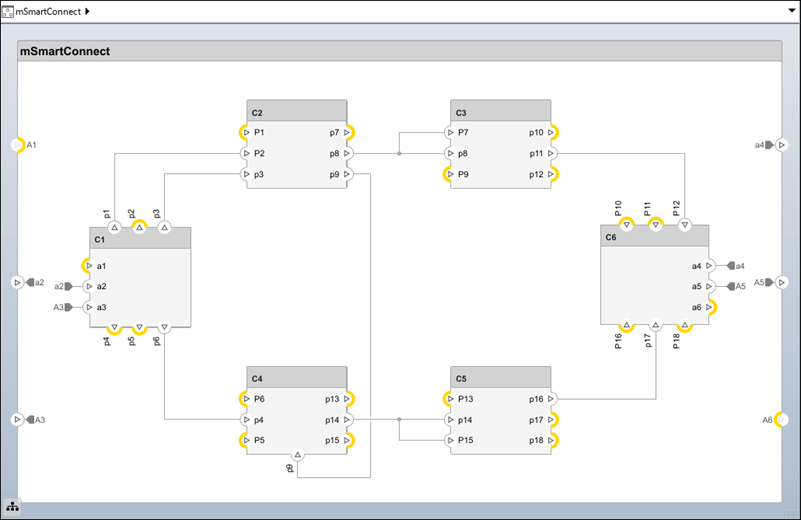Click the p16 output port on C5
The image size is (801, 520).
tap(552, 399)
